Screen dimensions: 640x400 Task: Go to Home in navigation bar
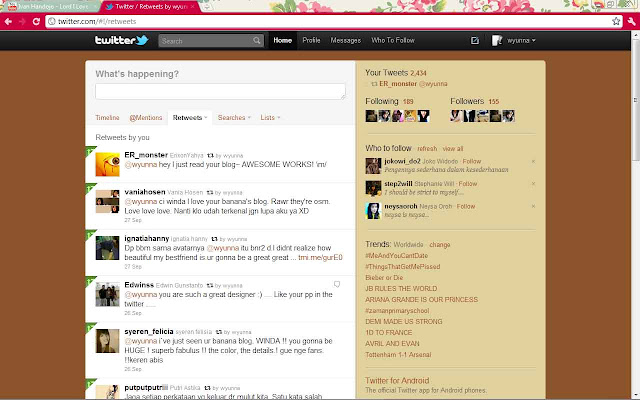pyautogui.click(x=282, y=40)
